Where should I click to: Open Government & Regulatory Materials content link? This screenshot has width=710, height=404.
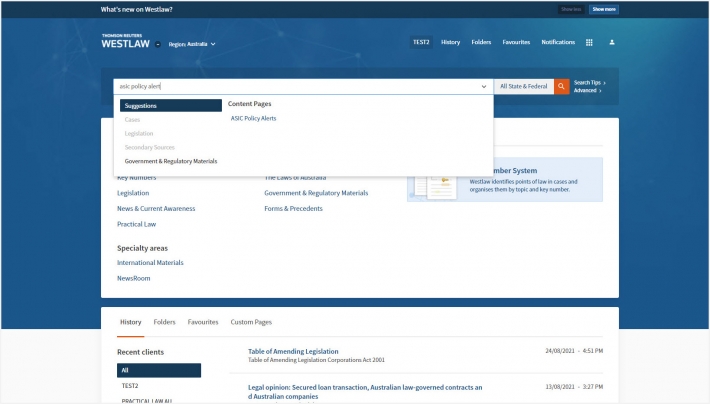click(316, 193)
